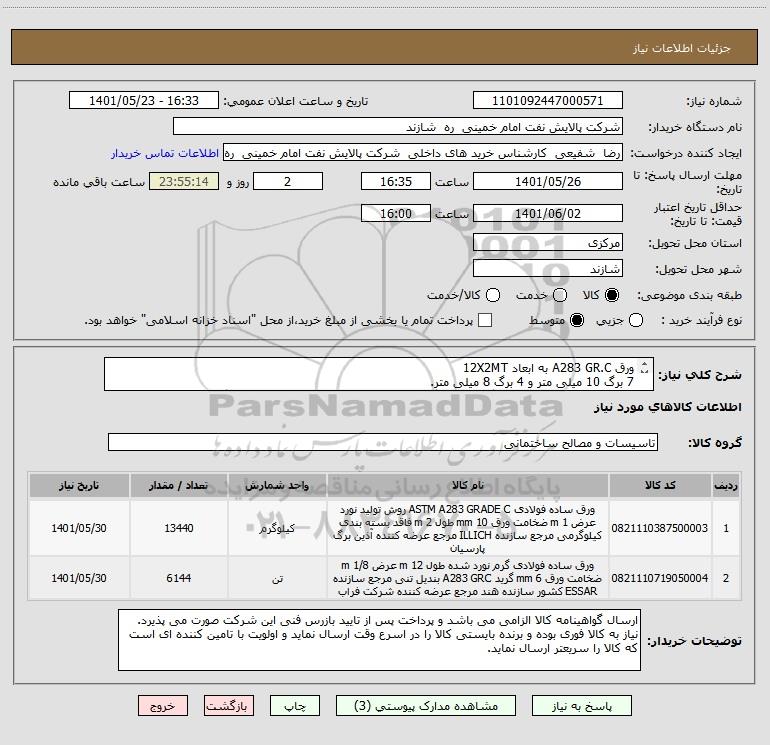Click the کد کالا column header
Viewport: 770px width, 745px height.
pyautogui.click(x=660, y=485)
